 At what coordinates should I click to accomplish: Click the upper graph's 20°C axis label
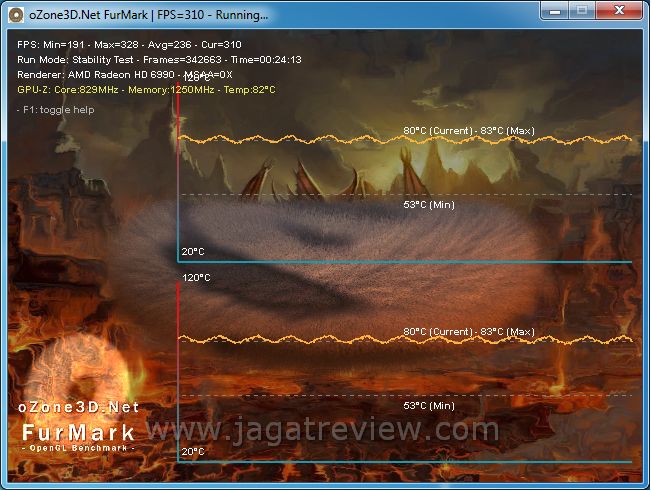click(x=193, y=251)
